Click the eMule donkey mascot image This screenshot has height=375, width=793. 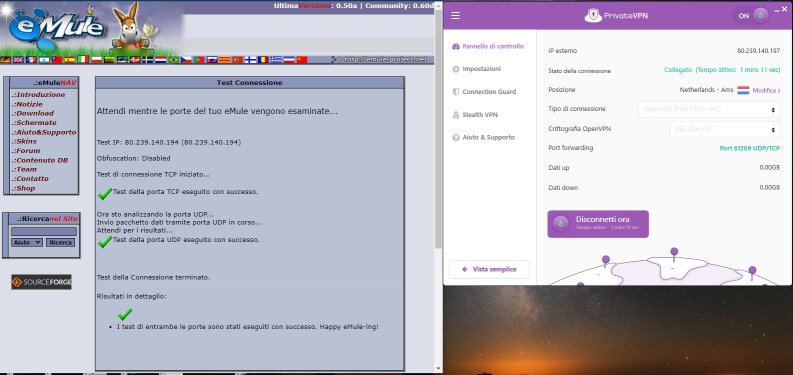(131, 28)
